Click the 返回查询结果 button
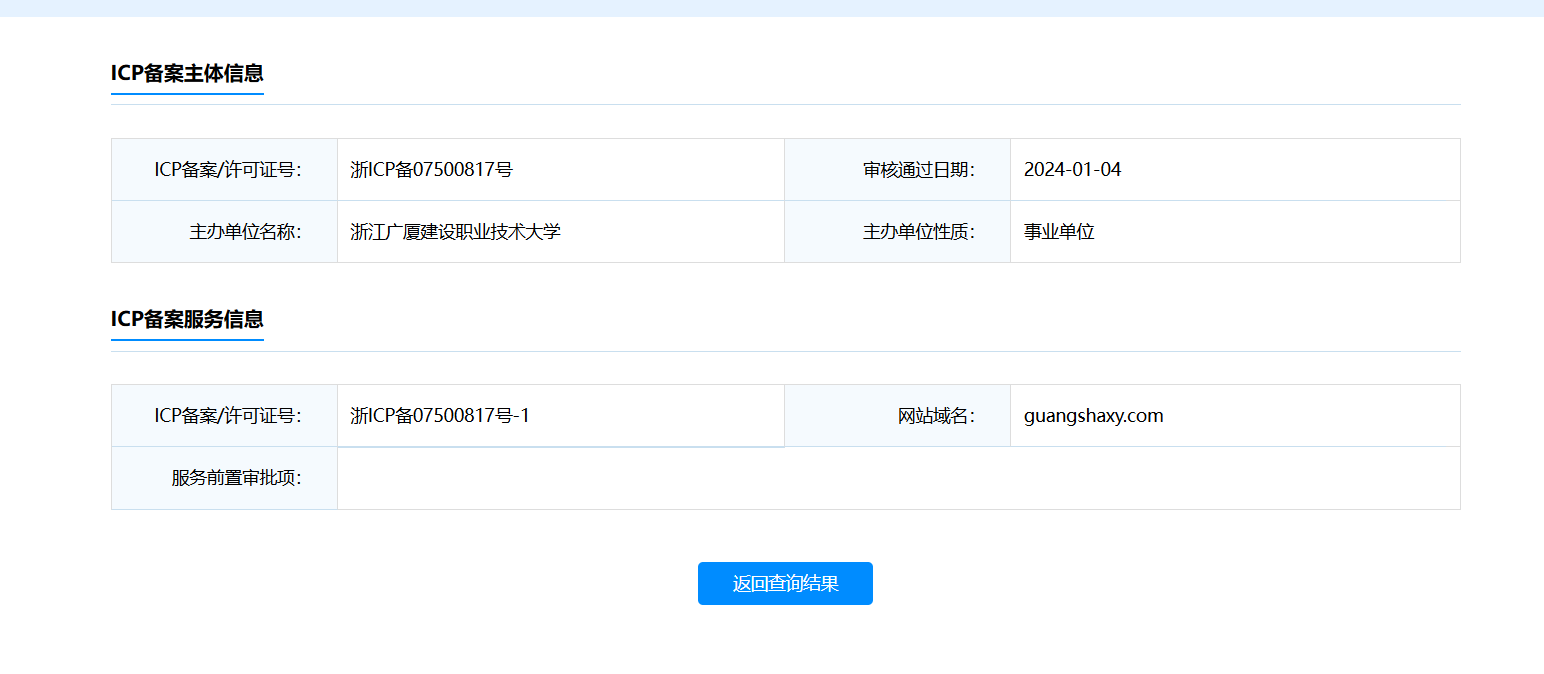Viewport: 1544px width, 674px height. pyautogui.click(x=785, y=583)
